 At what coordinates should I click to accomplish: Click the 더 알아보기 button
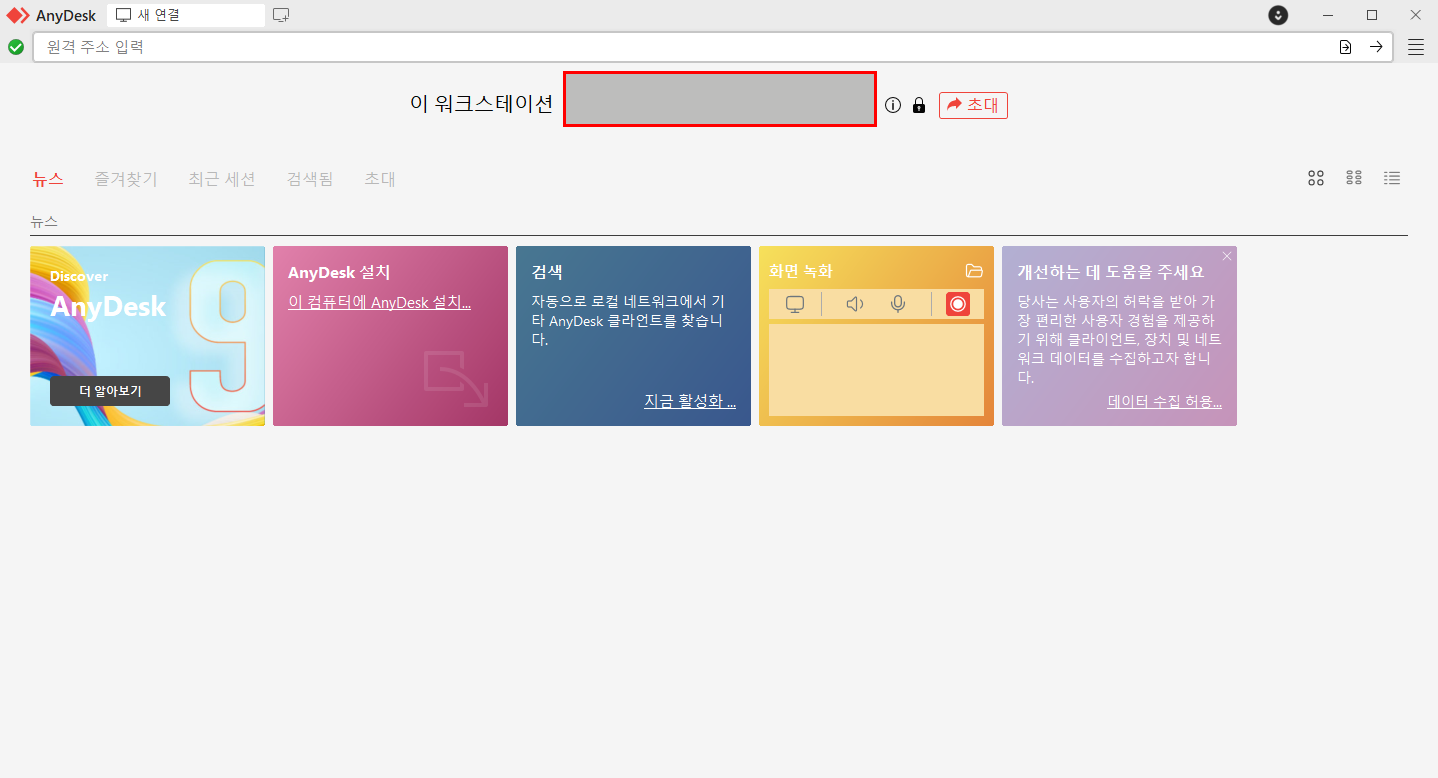coord(110,391)
